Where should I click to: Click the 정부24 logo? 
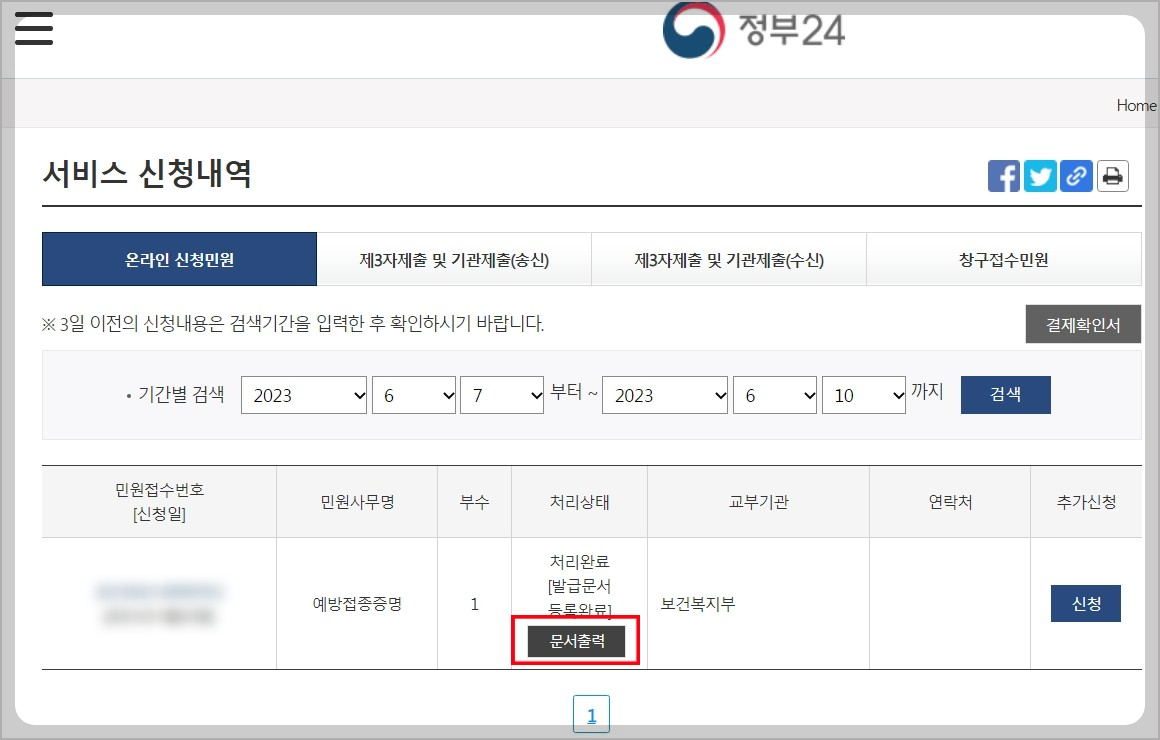(x=753, y=30)
